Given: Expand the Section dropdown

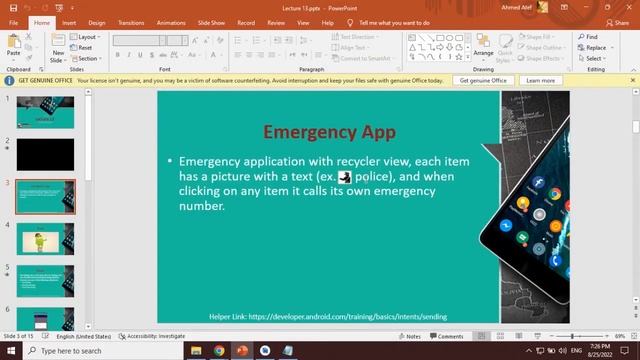Looking at the screenshot, I should tap(87, 59).
